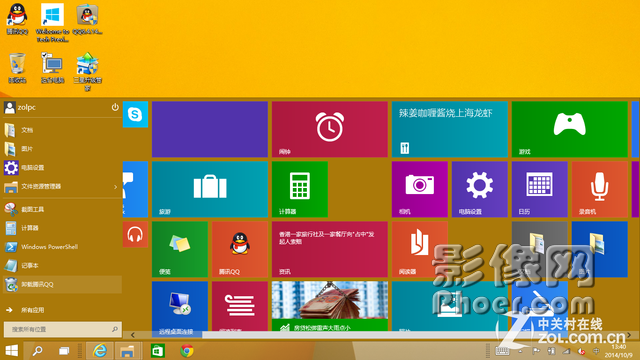Open the Alarm clock tile
The height and width of the screenshot is (360, 640).
coord(330,129)
